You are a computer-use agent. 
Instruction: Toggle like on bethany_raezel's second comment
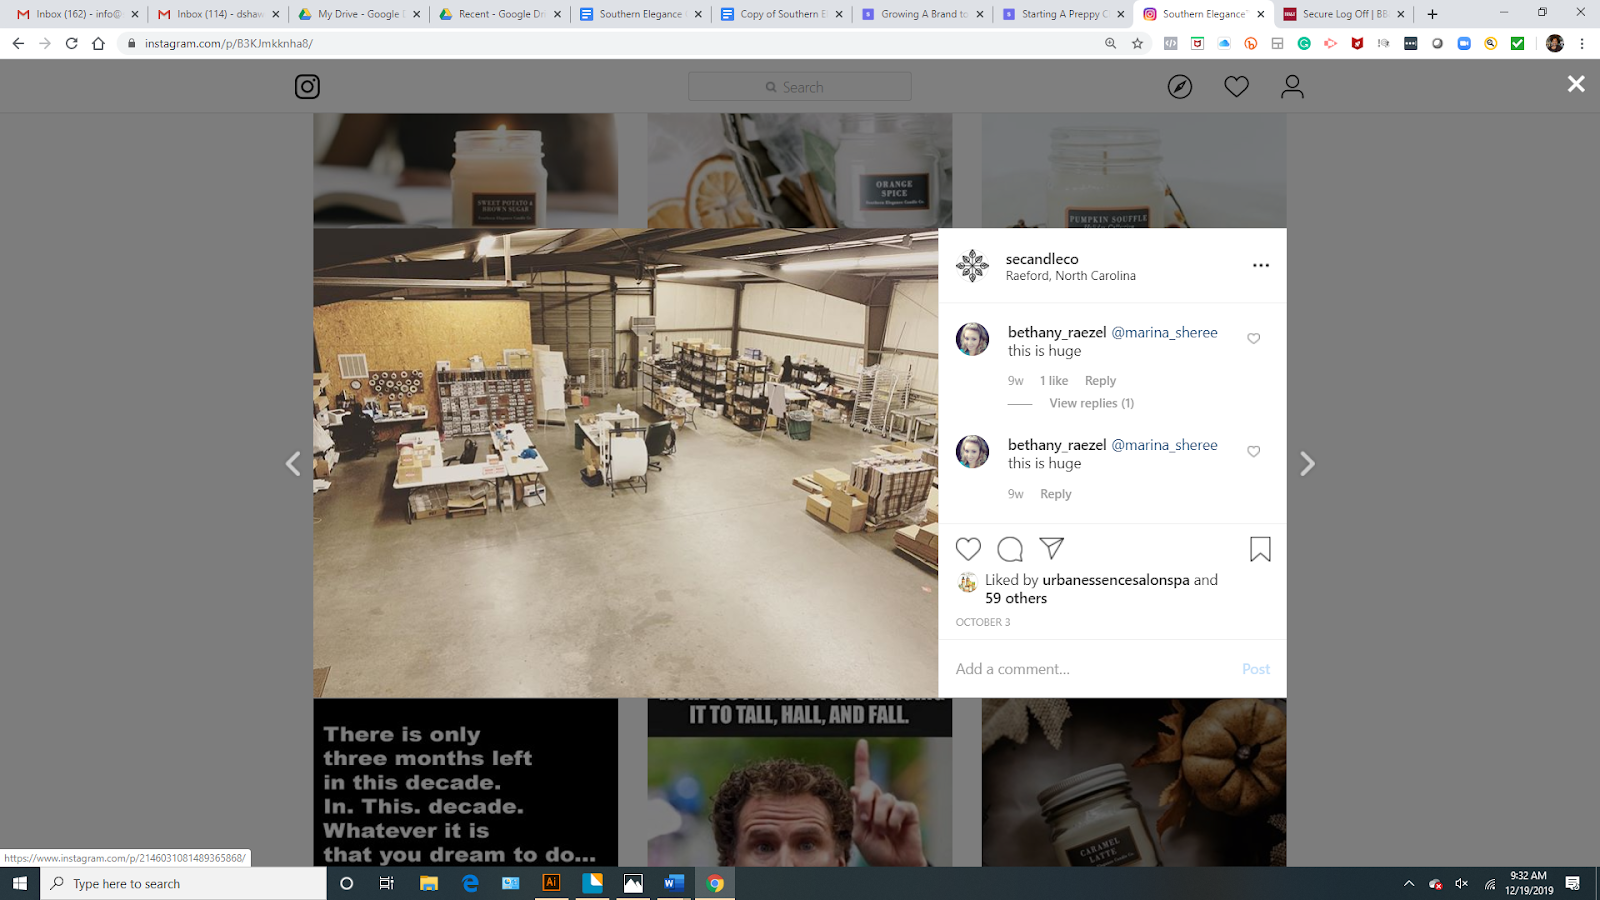1253,451
